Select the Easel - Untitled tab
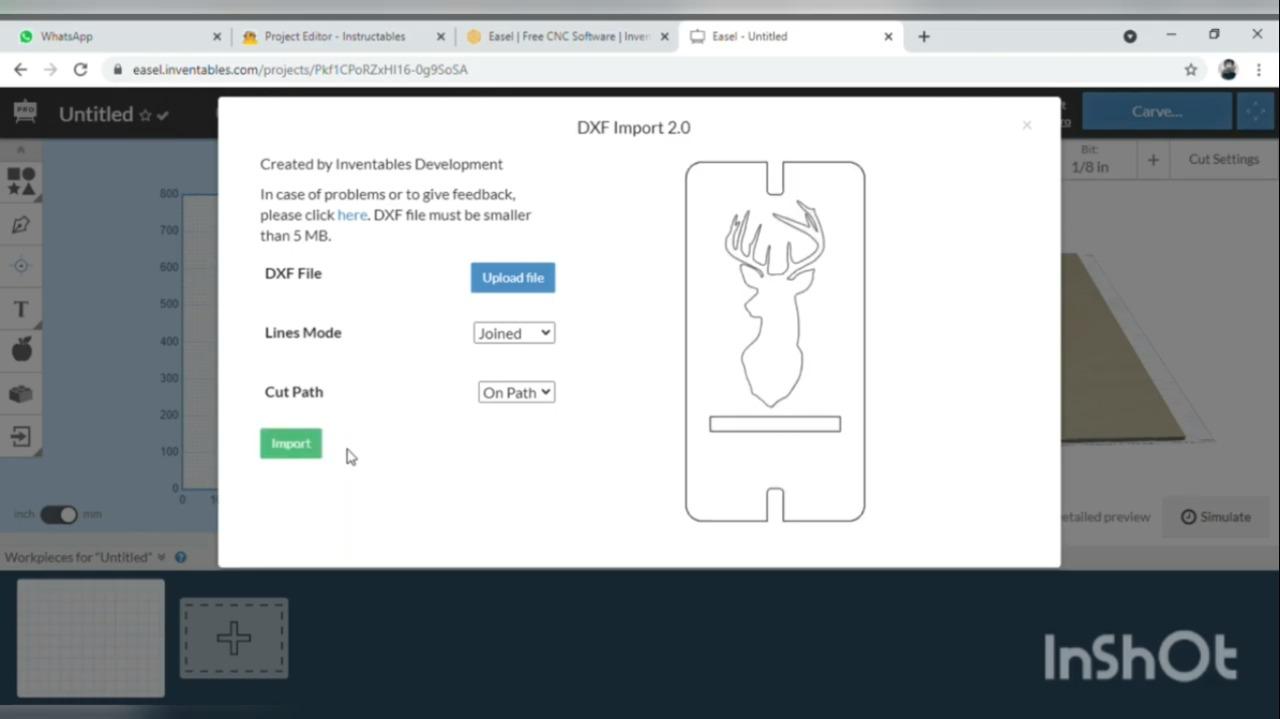 [792, 36]
